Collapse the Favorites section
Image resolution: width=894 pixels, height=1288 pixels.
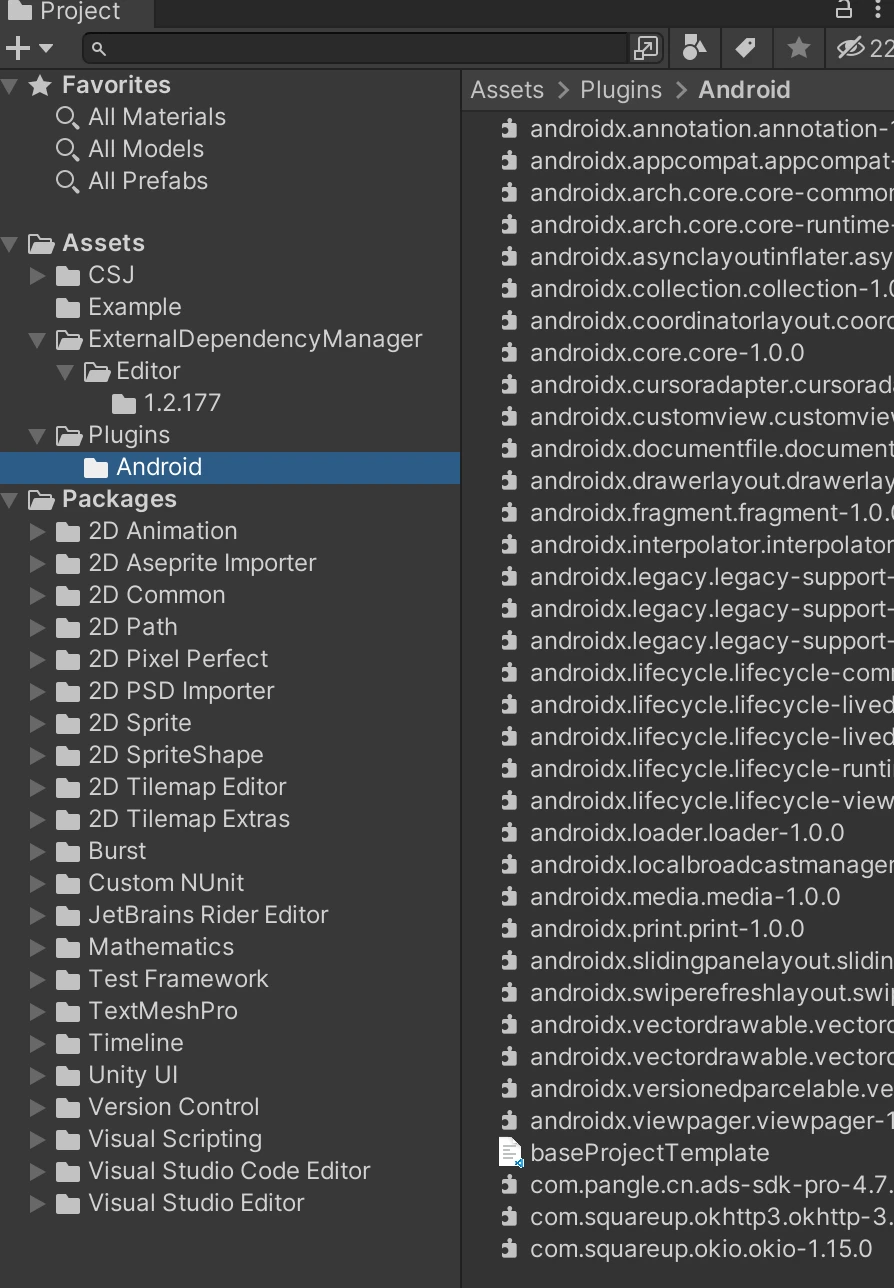click(11, 85)
